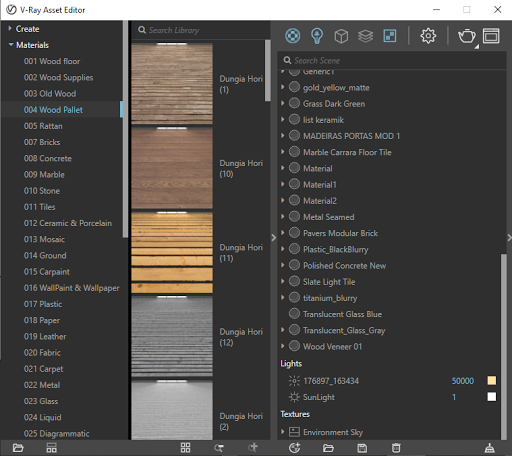Select the Polished Concrete New material

click(344, 266)
